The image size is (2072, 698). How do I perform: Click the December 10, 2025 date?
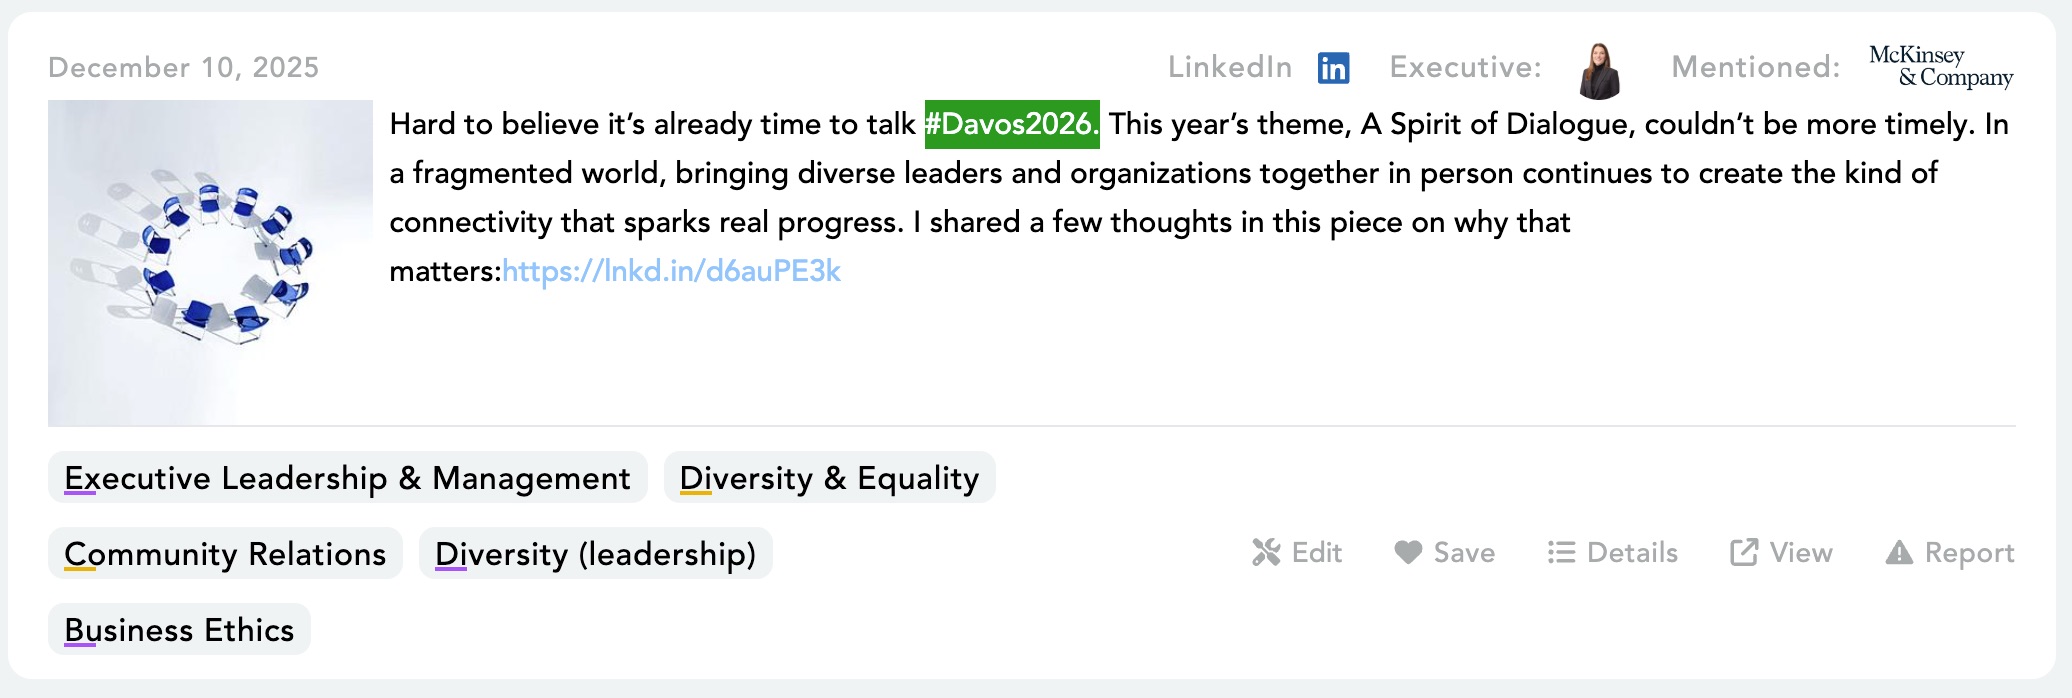(x=184, y=67)
